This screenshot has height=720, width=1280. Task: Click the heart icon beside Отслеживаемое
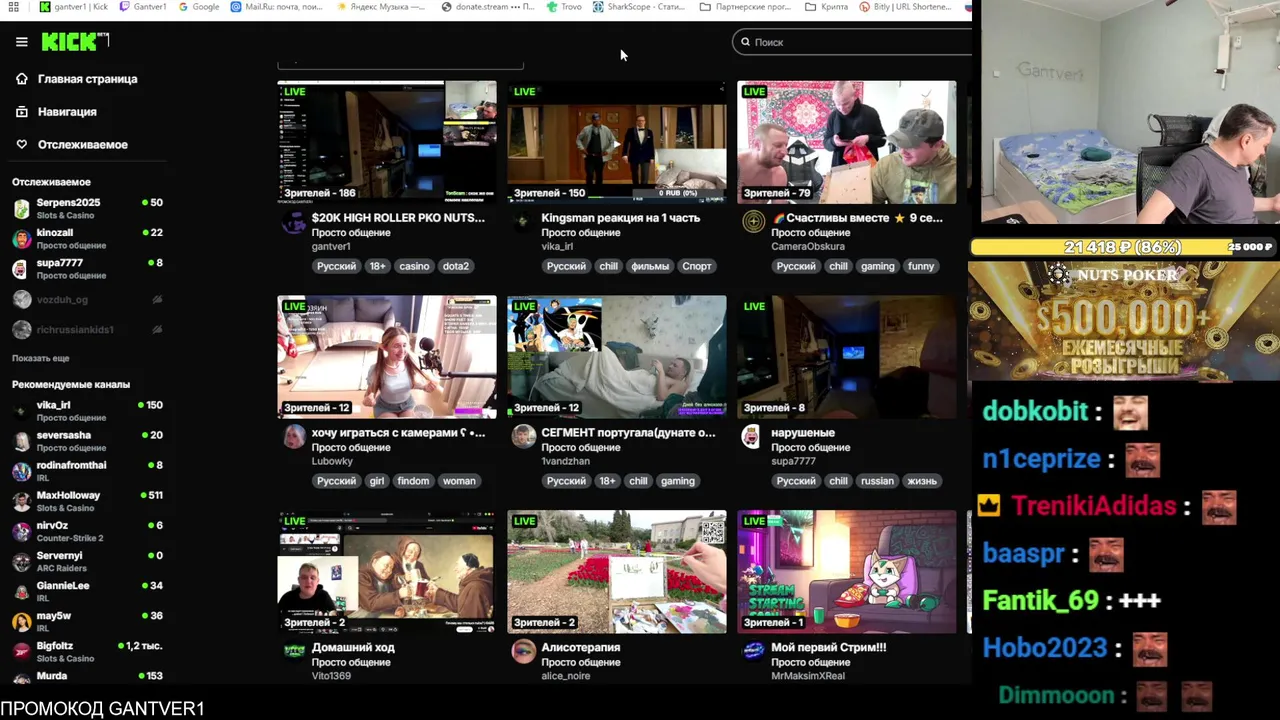(x=21, y=145)
